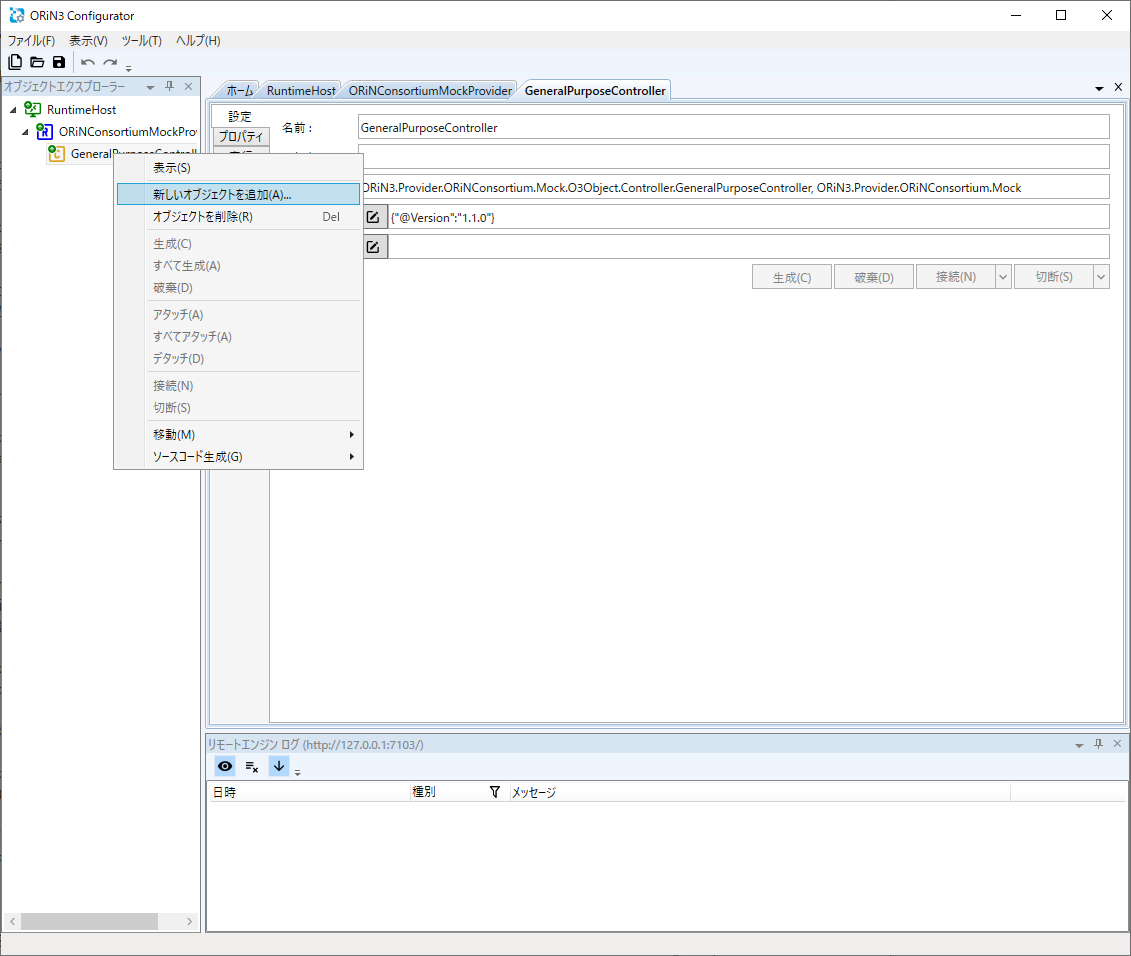This screenshot has height=956, width=1131.
Task: Open the 表示(V) menu
Action: (x=89, y=40)
